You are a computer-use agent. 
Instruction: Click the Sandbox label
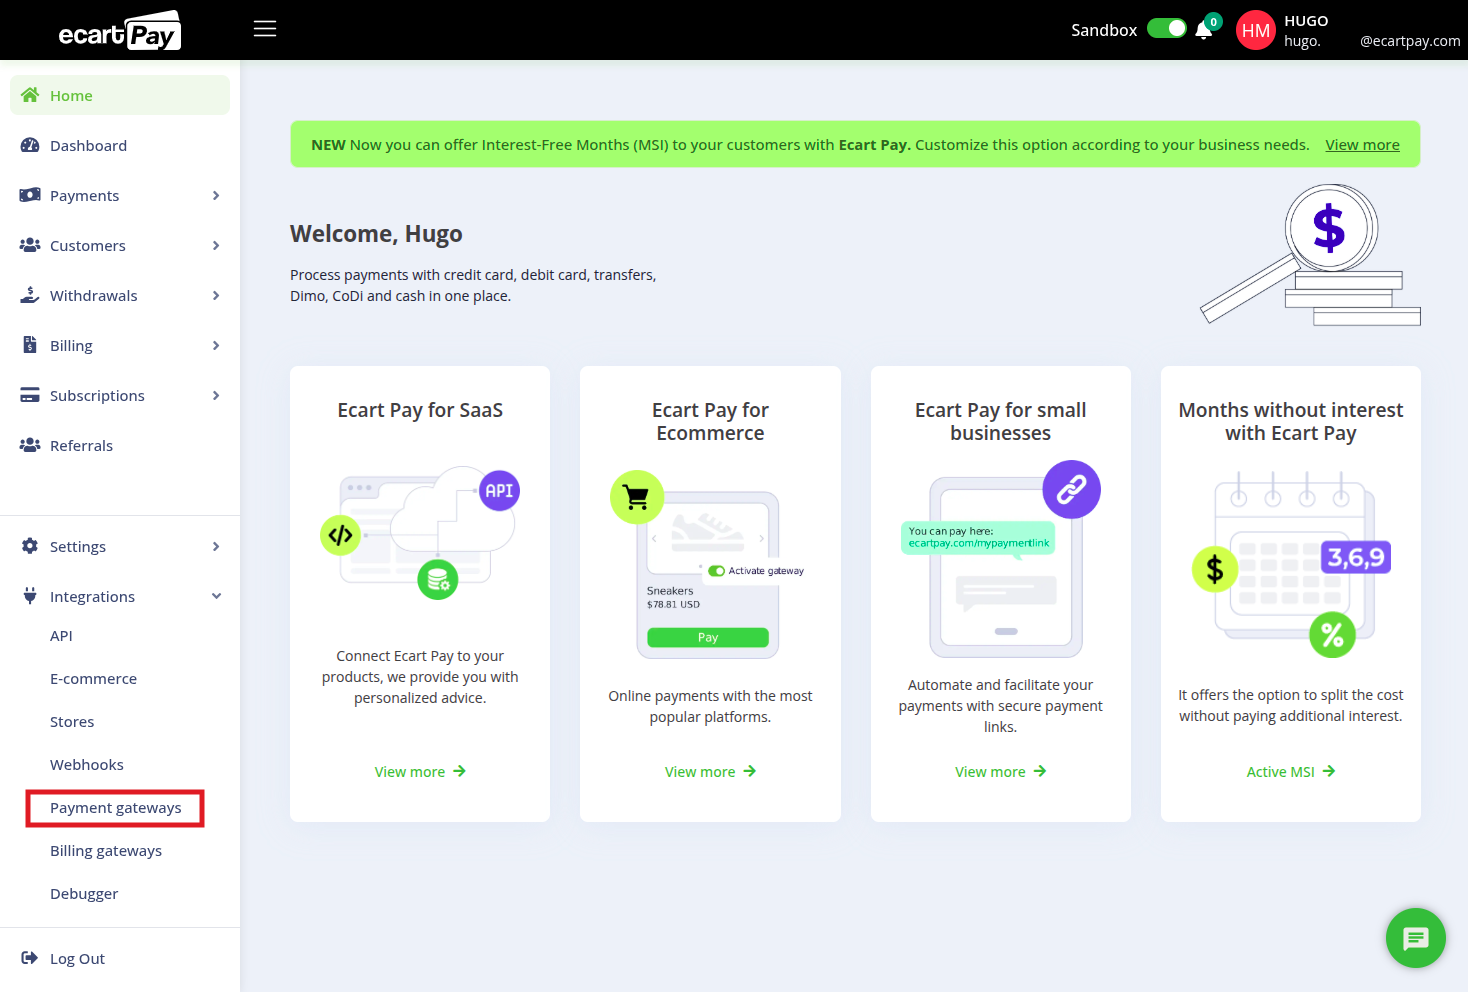[x=1104, y=30]
